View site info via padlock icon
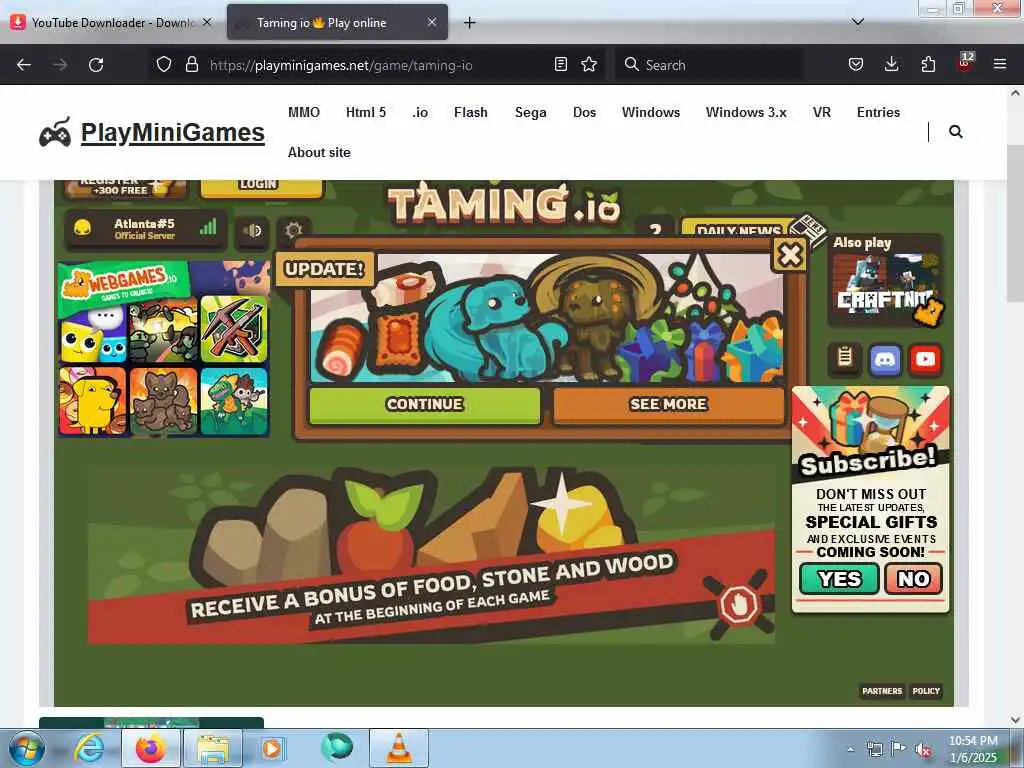This screenshot has height=768, width=1024. point(191,64)
